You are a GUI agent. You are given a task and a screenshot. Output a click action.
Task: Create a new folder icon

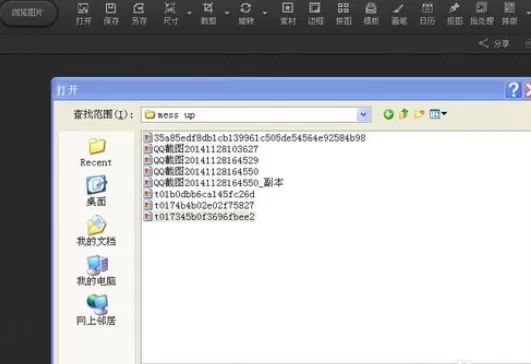(x=419, y=114)
